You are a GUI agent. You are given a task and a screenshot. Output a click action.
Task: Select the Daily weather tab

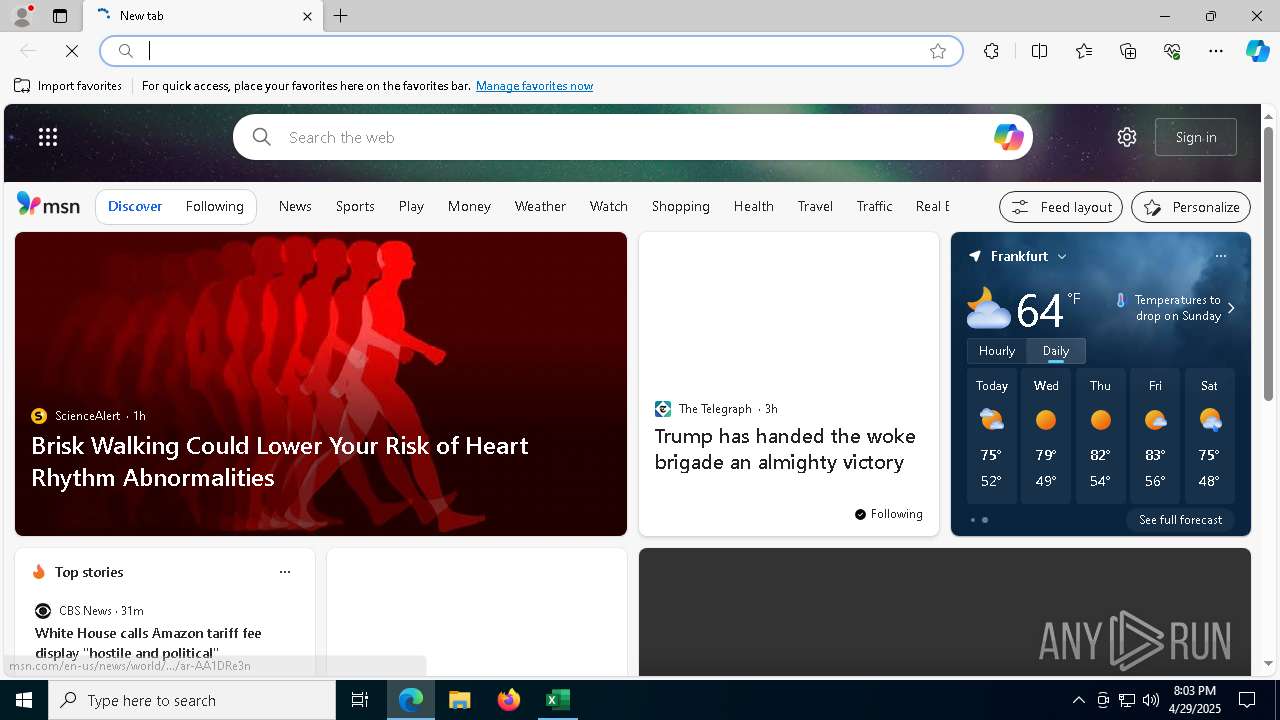pos(1056,351)
